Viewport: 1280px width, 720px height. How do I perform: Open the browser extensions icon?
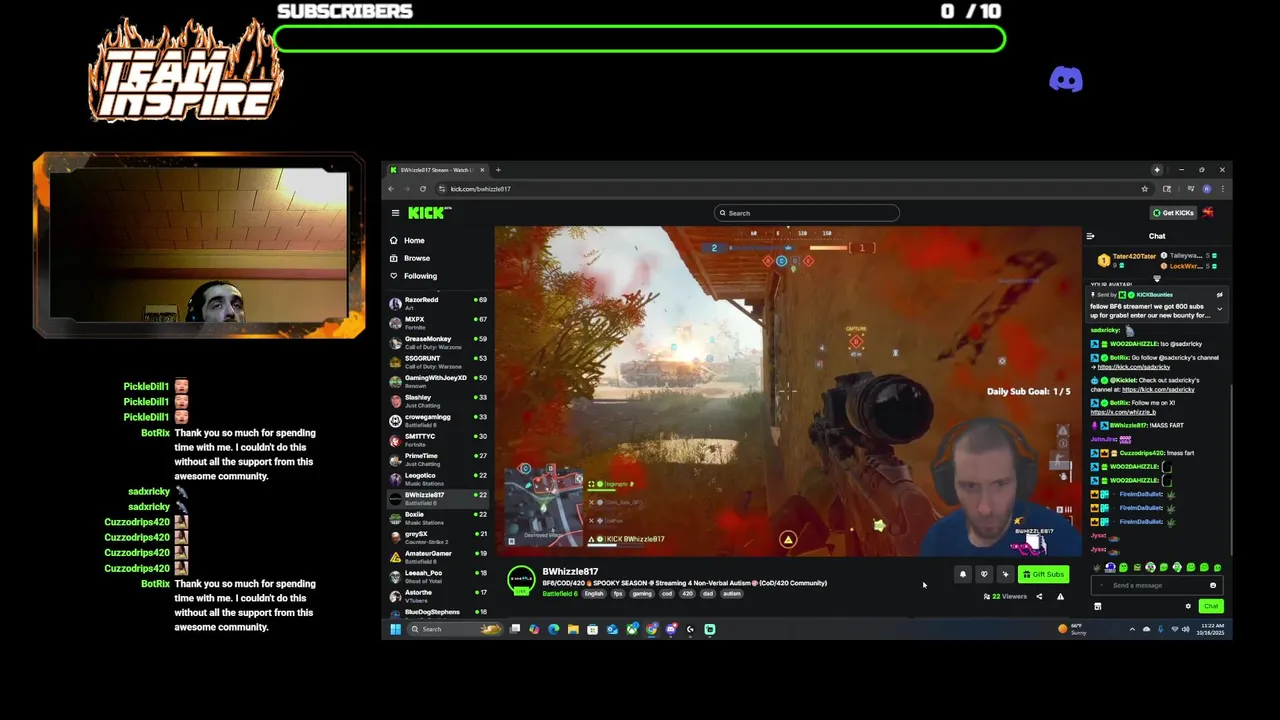click(1167, 189)
